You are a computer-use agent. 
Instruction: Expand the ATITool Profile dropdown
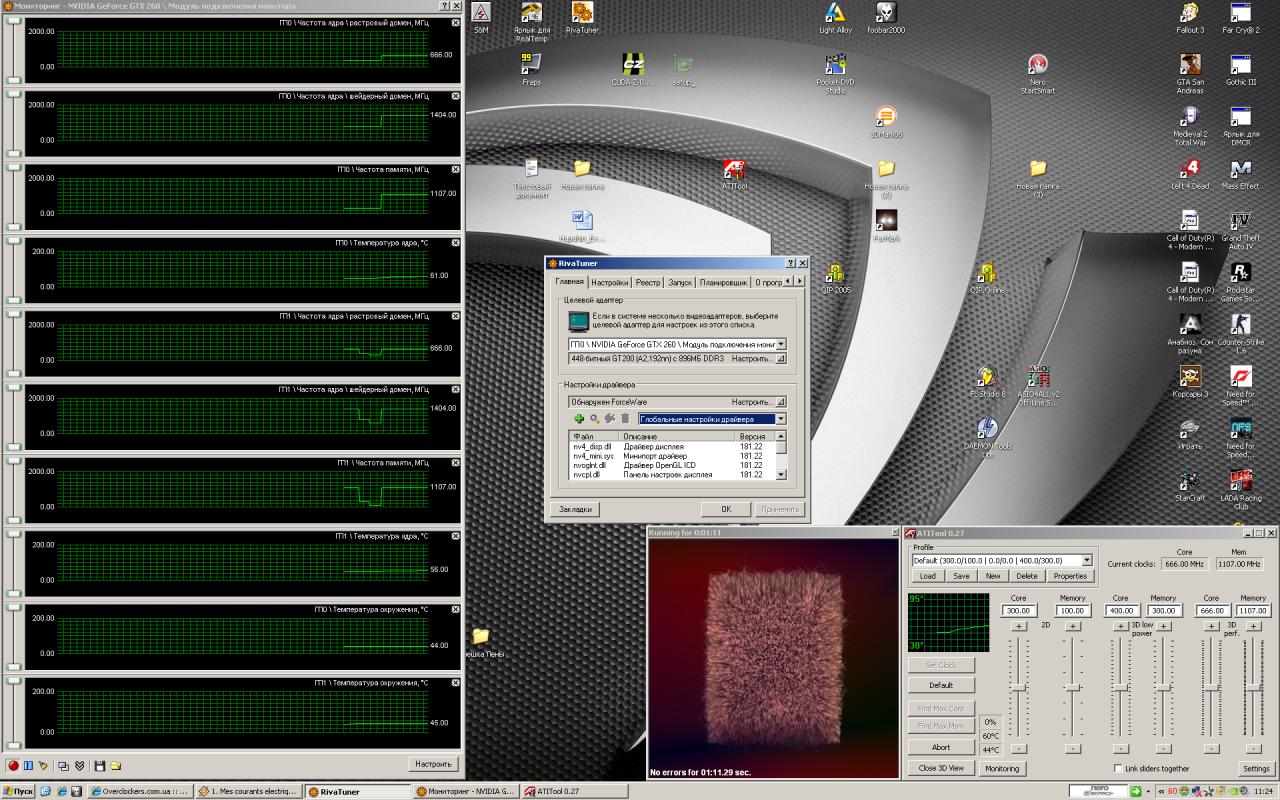click(1086, 560)
